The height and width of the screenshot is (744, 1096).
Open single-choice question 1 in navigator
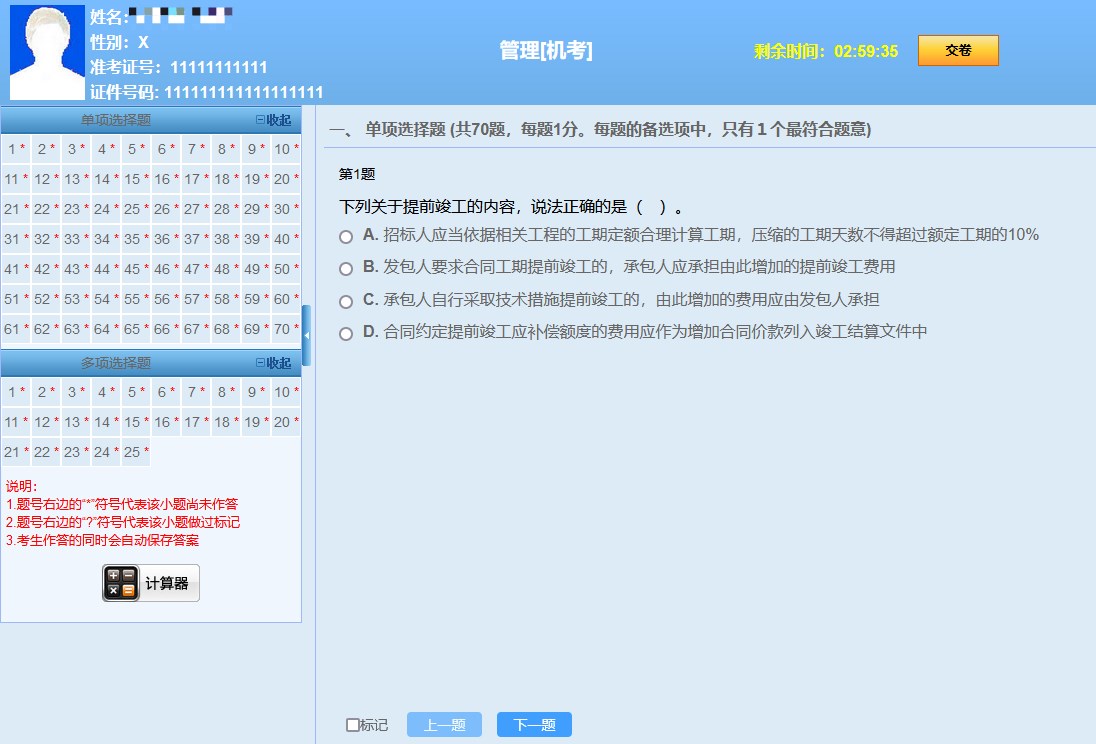point(15,149)
